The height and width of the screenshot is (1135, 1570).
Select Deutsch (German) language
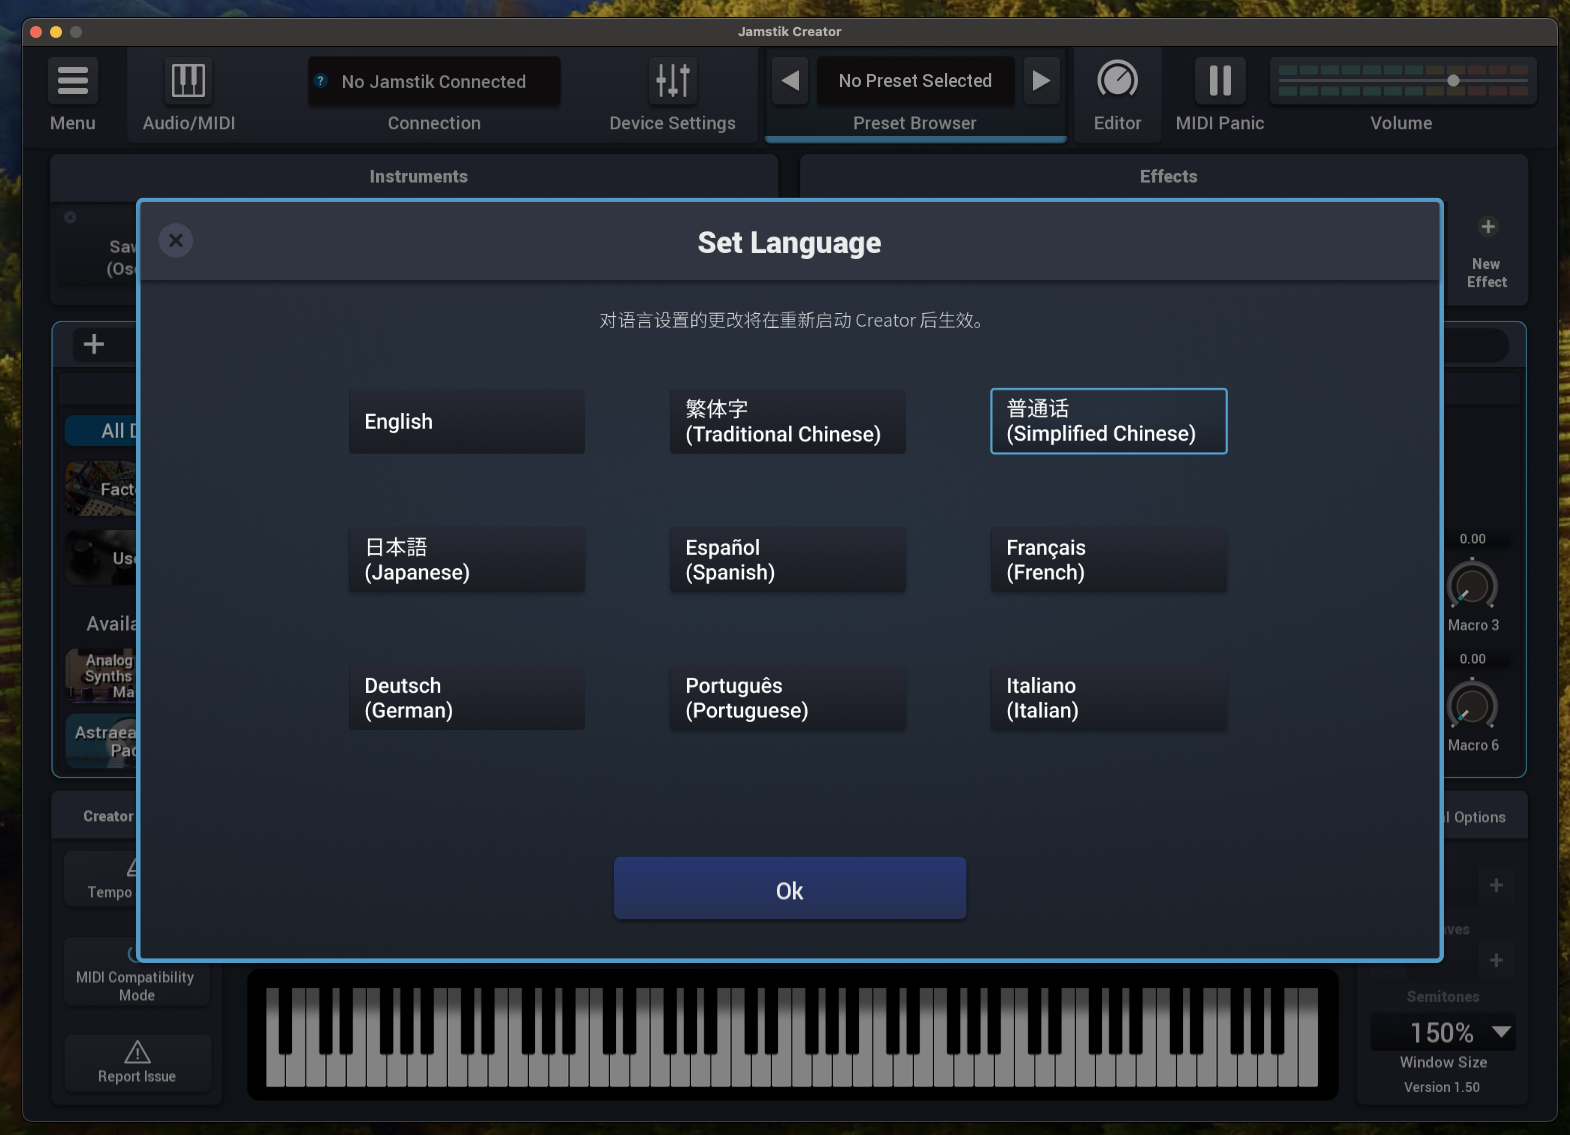[x=467, y=698]
